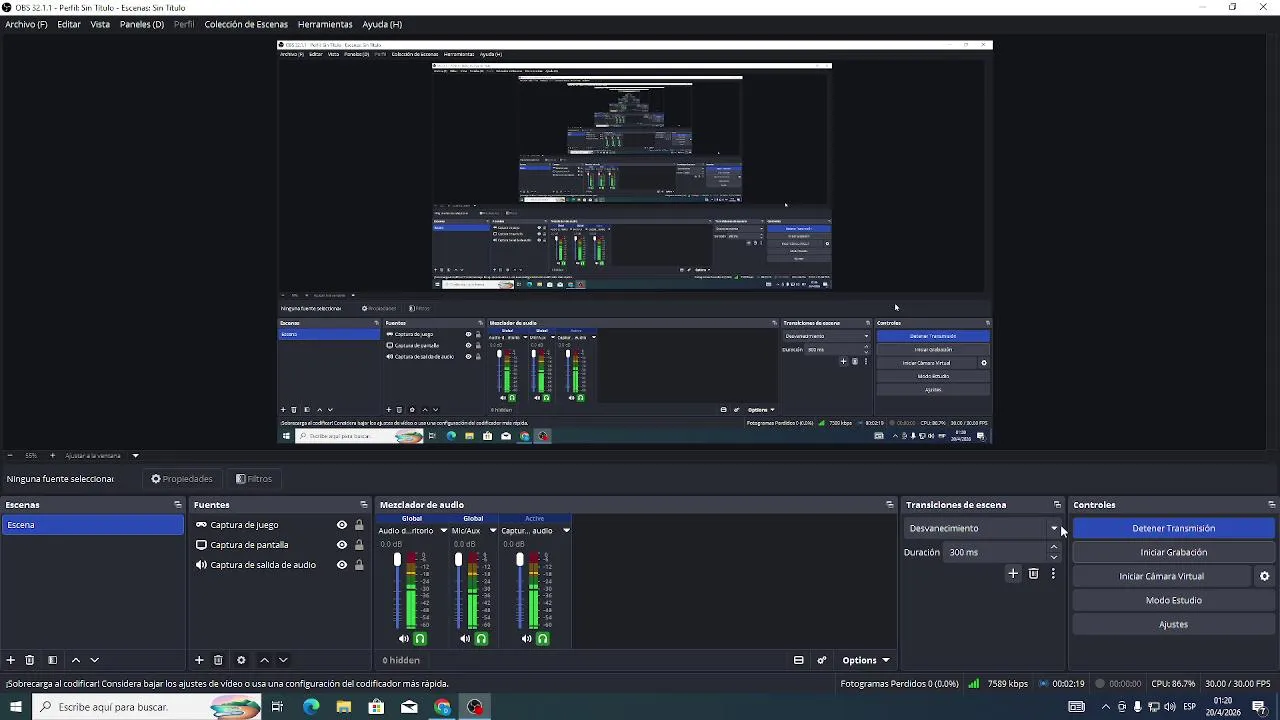The width and height of the screenshot is (1280, 720).
Task: Open the Vista menu
Action: pyautogui.click(x=100, y=24)
